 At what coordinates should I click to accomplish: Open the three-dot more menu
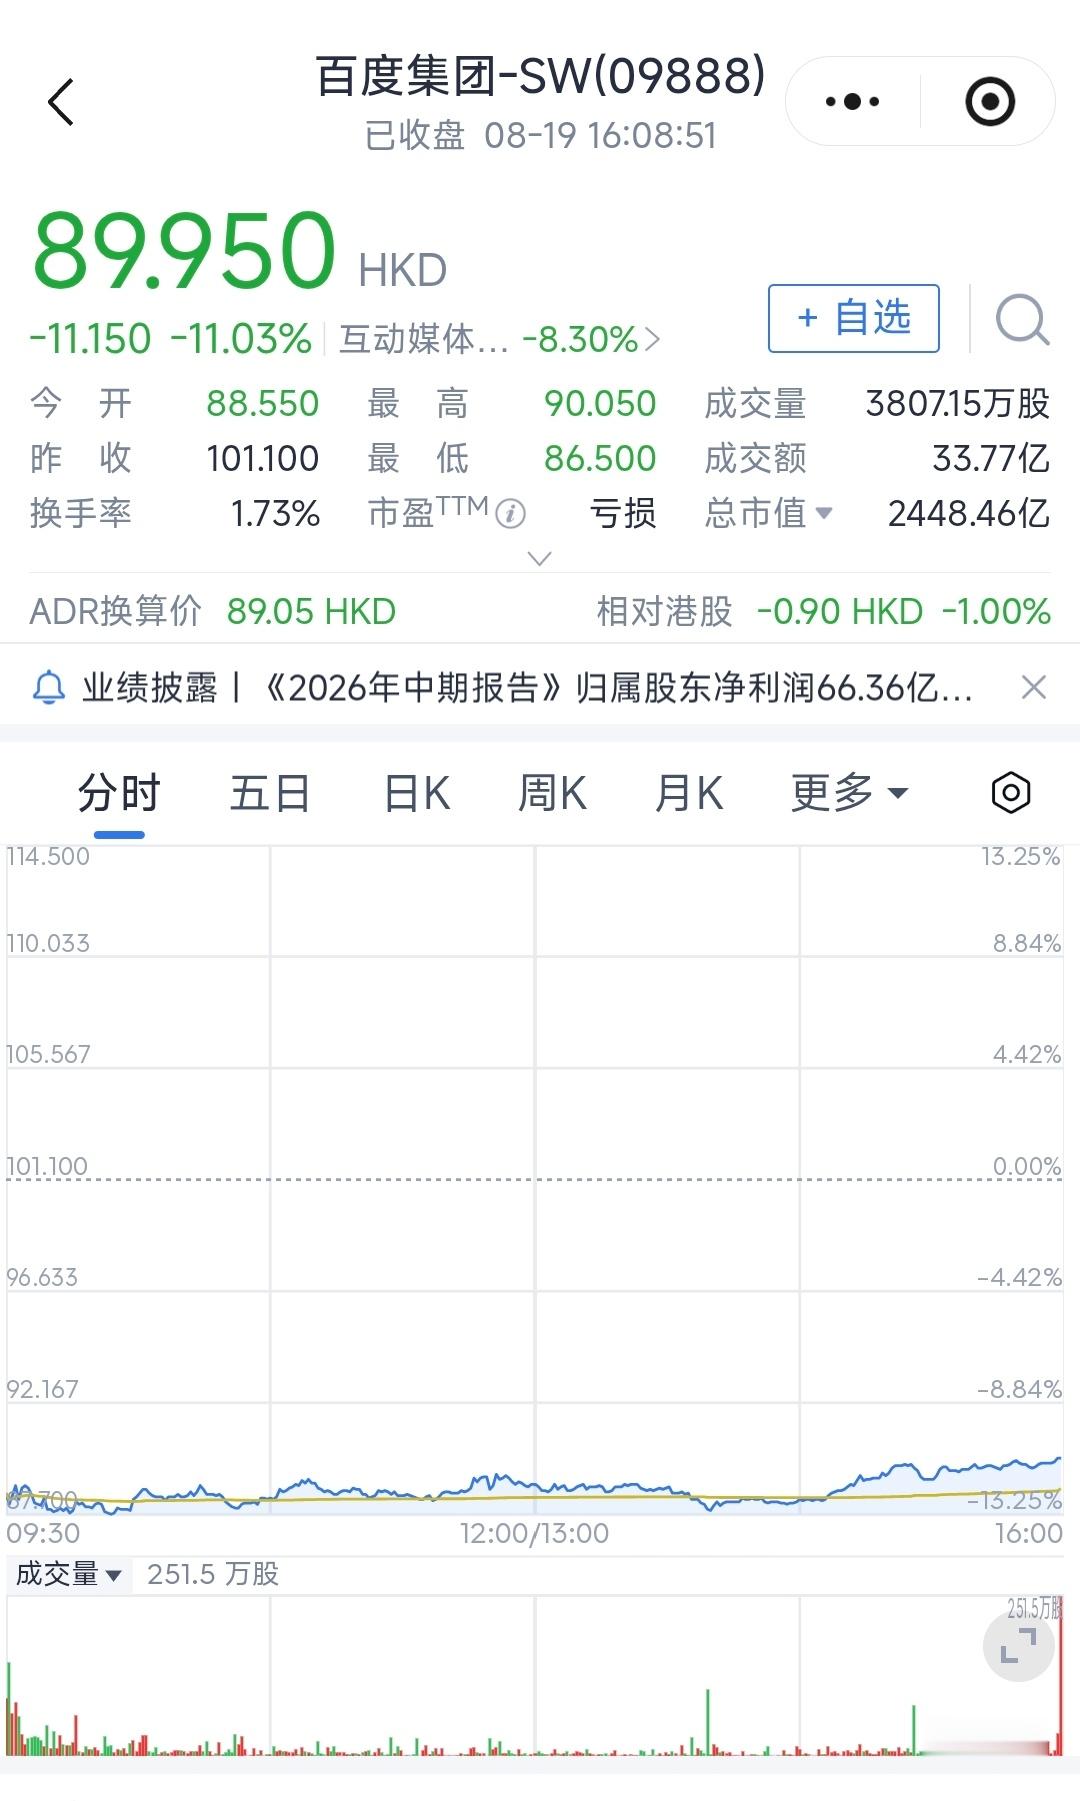tap(852, 101)
